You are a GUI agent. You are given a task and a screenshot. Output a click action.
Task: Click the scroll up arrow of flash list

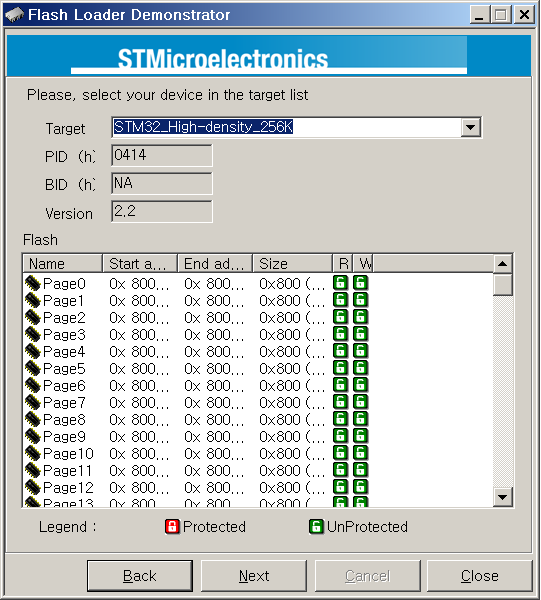coord(503,264)
